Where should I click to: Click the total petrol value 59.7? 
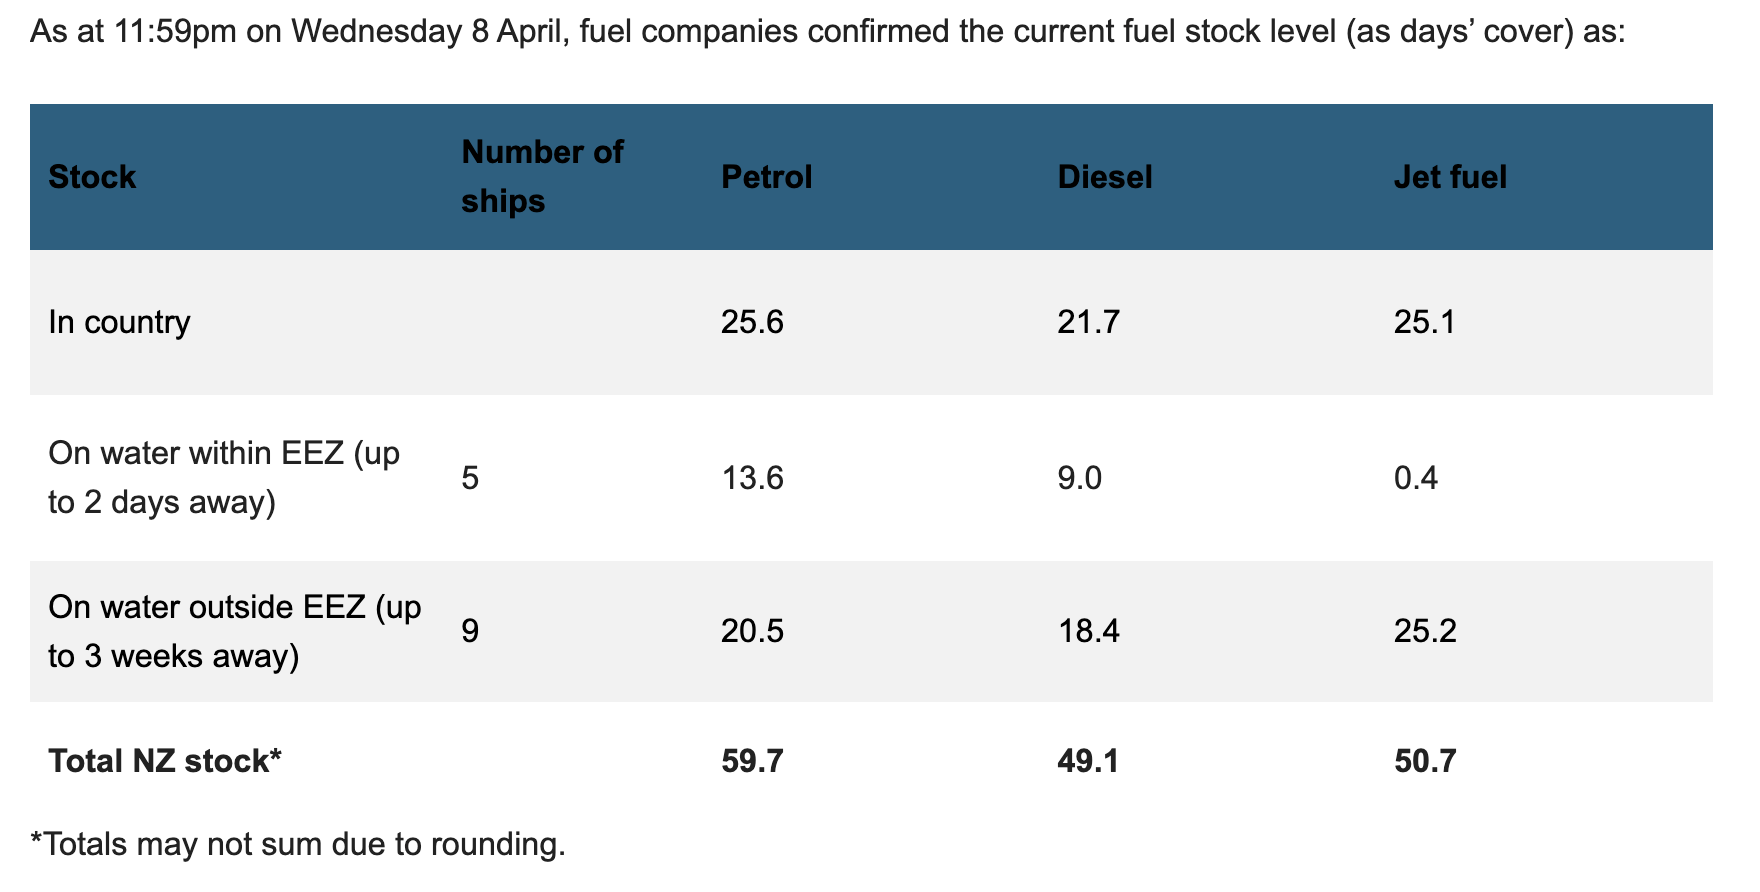tap(752, 761)
